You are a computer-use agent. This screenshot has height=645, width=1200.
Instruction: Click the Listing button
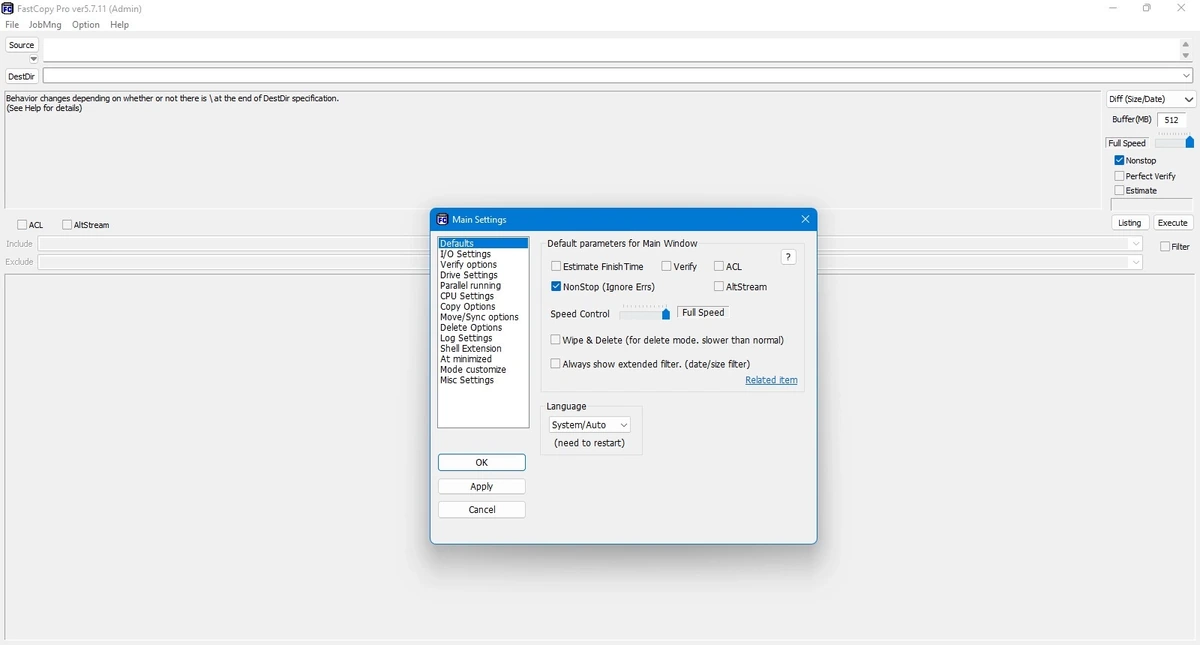pyautogui.click(x=1129, y=223)
